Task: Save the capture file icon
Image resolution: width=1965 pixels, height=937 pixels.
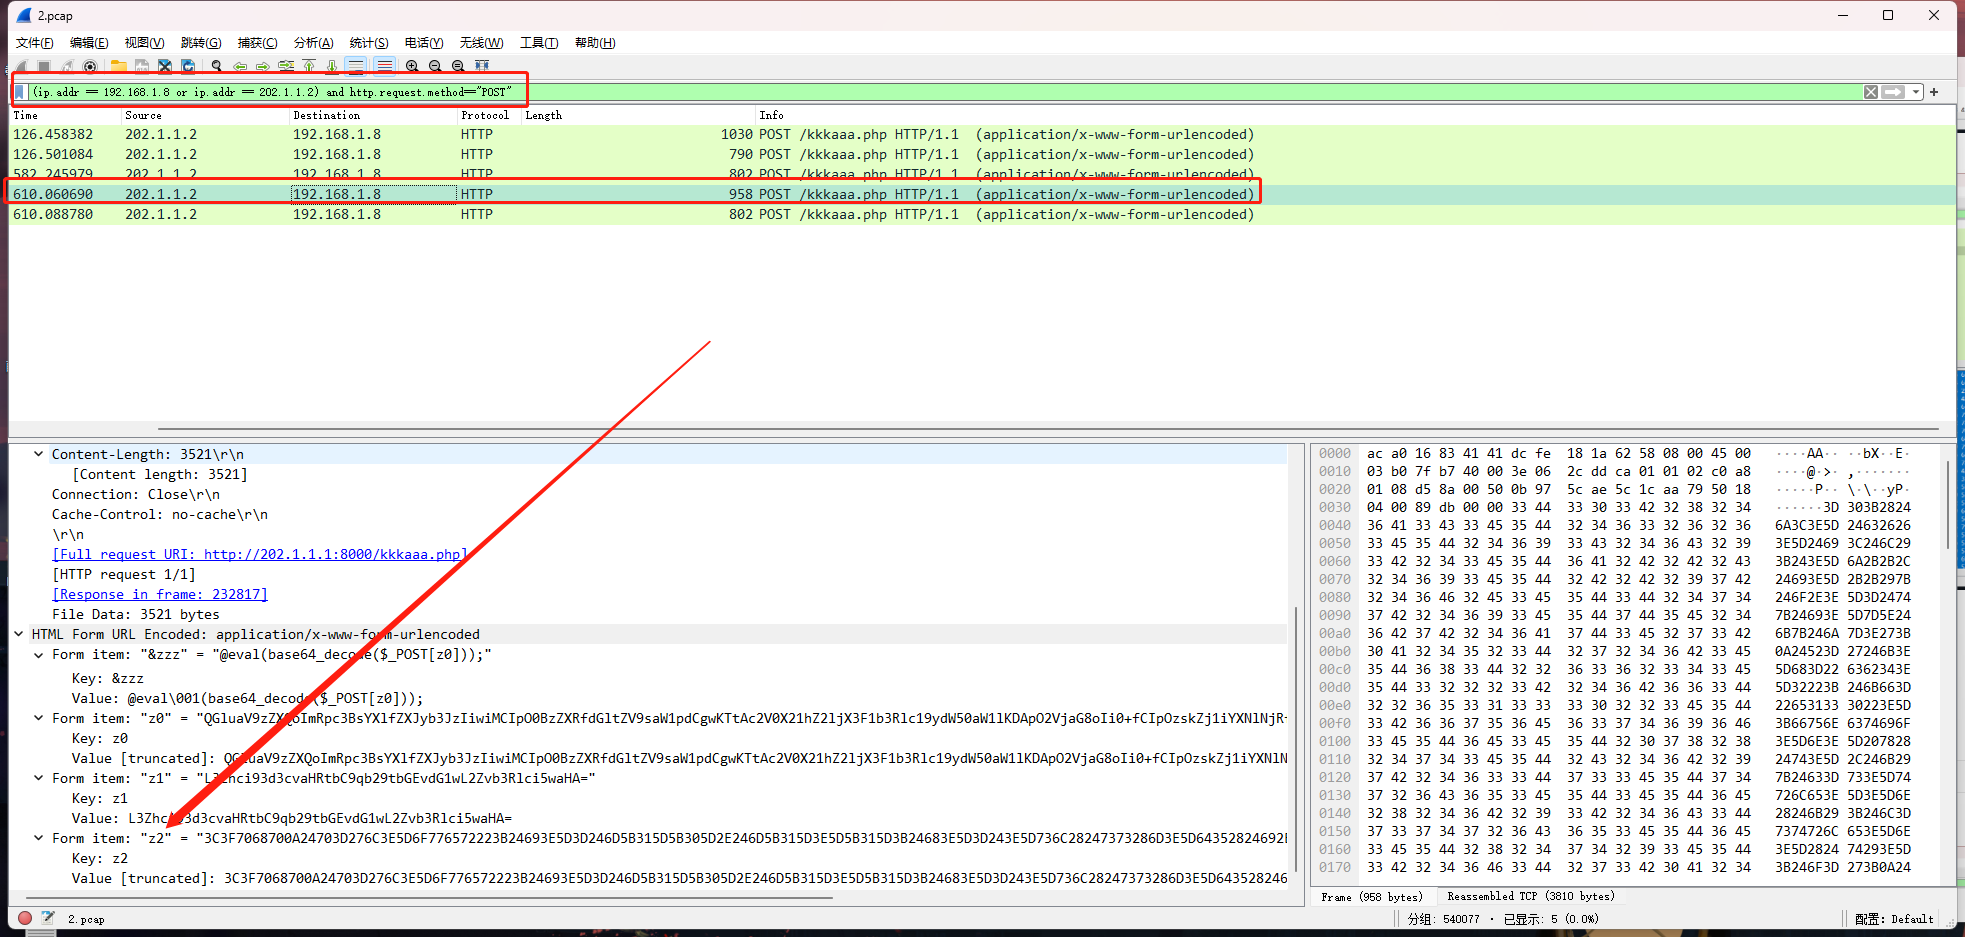Action: pos(142,66)
